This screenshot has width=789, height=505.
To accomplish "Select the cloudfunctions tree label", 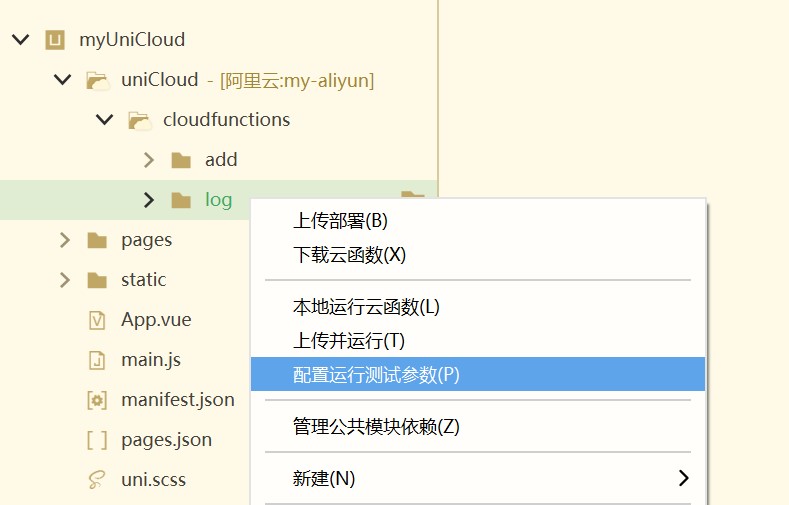I will coord(226,120).
